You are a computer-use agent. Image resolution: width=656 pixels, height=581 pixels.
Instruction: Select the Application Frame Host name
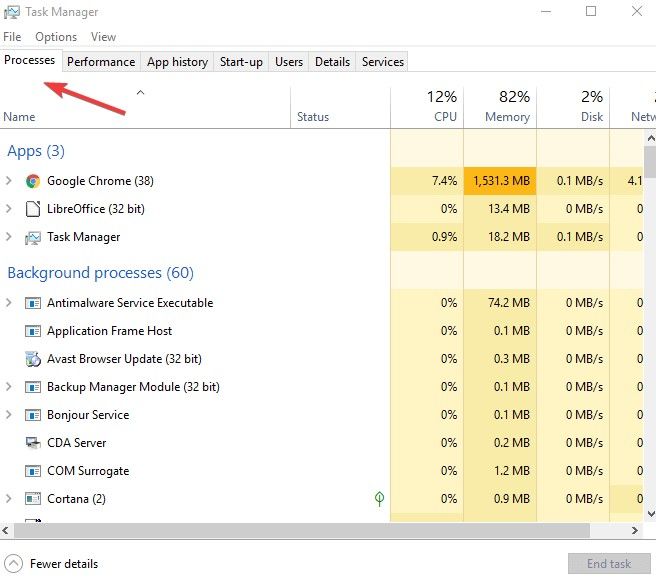point(110,331)
